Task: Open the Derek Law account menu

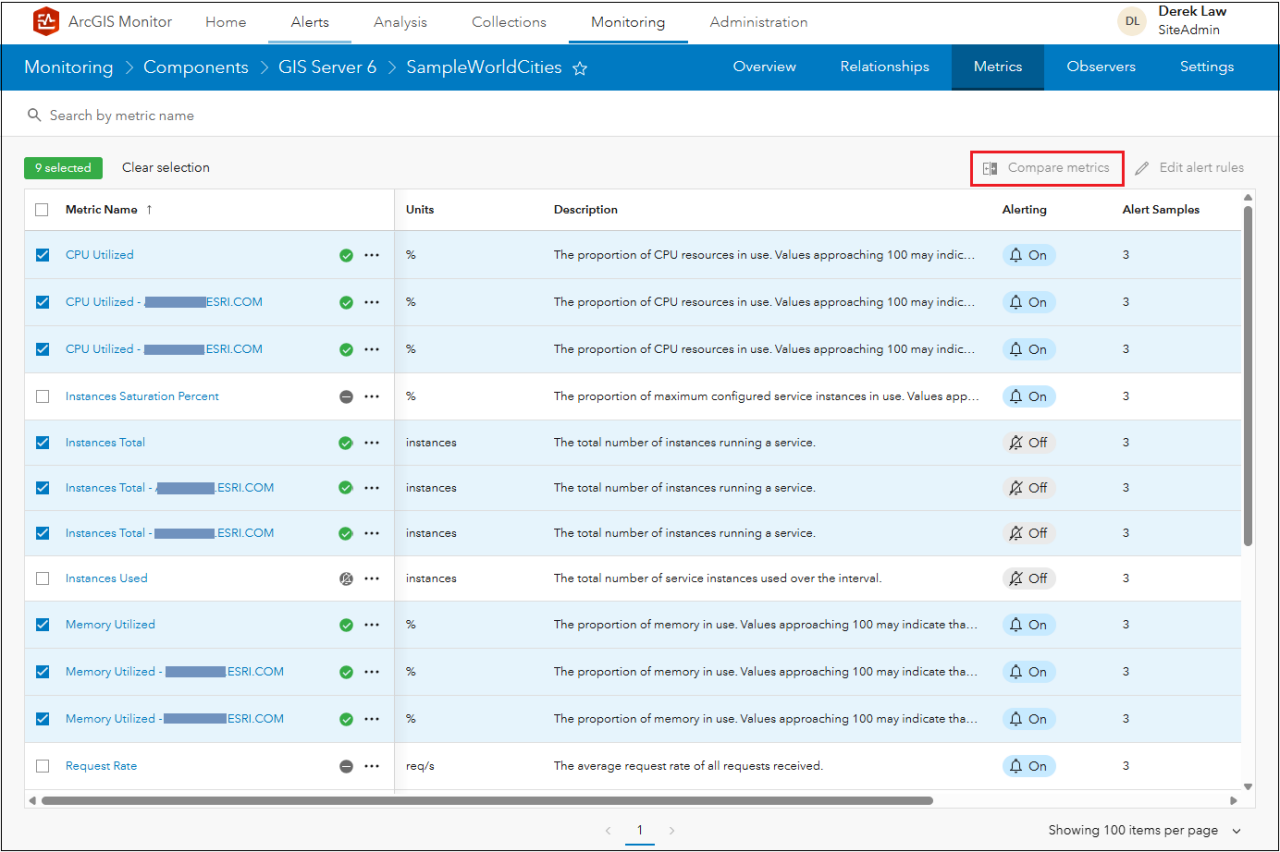Action: pyautogui.click(x=1192, y=21)
